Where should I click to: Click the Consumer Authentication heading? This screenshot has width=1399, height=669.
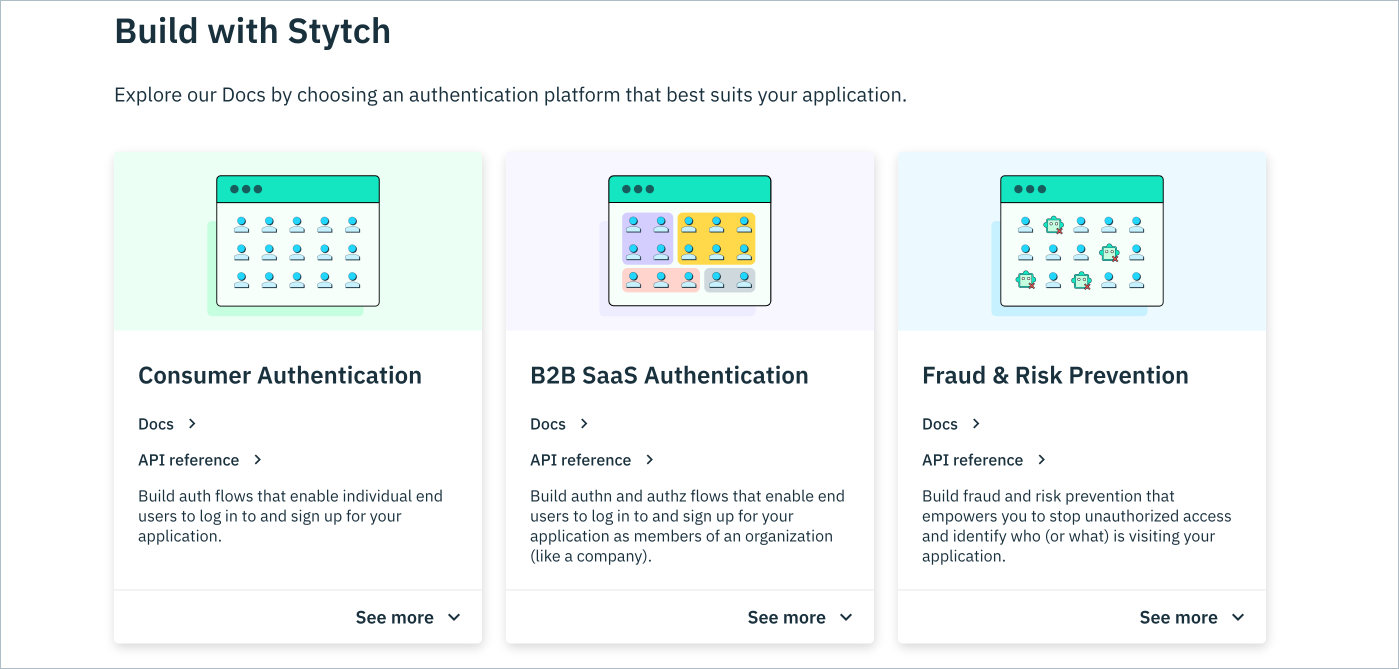pos(280,375)
